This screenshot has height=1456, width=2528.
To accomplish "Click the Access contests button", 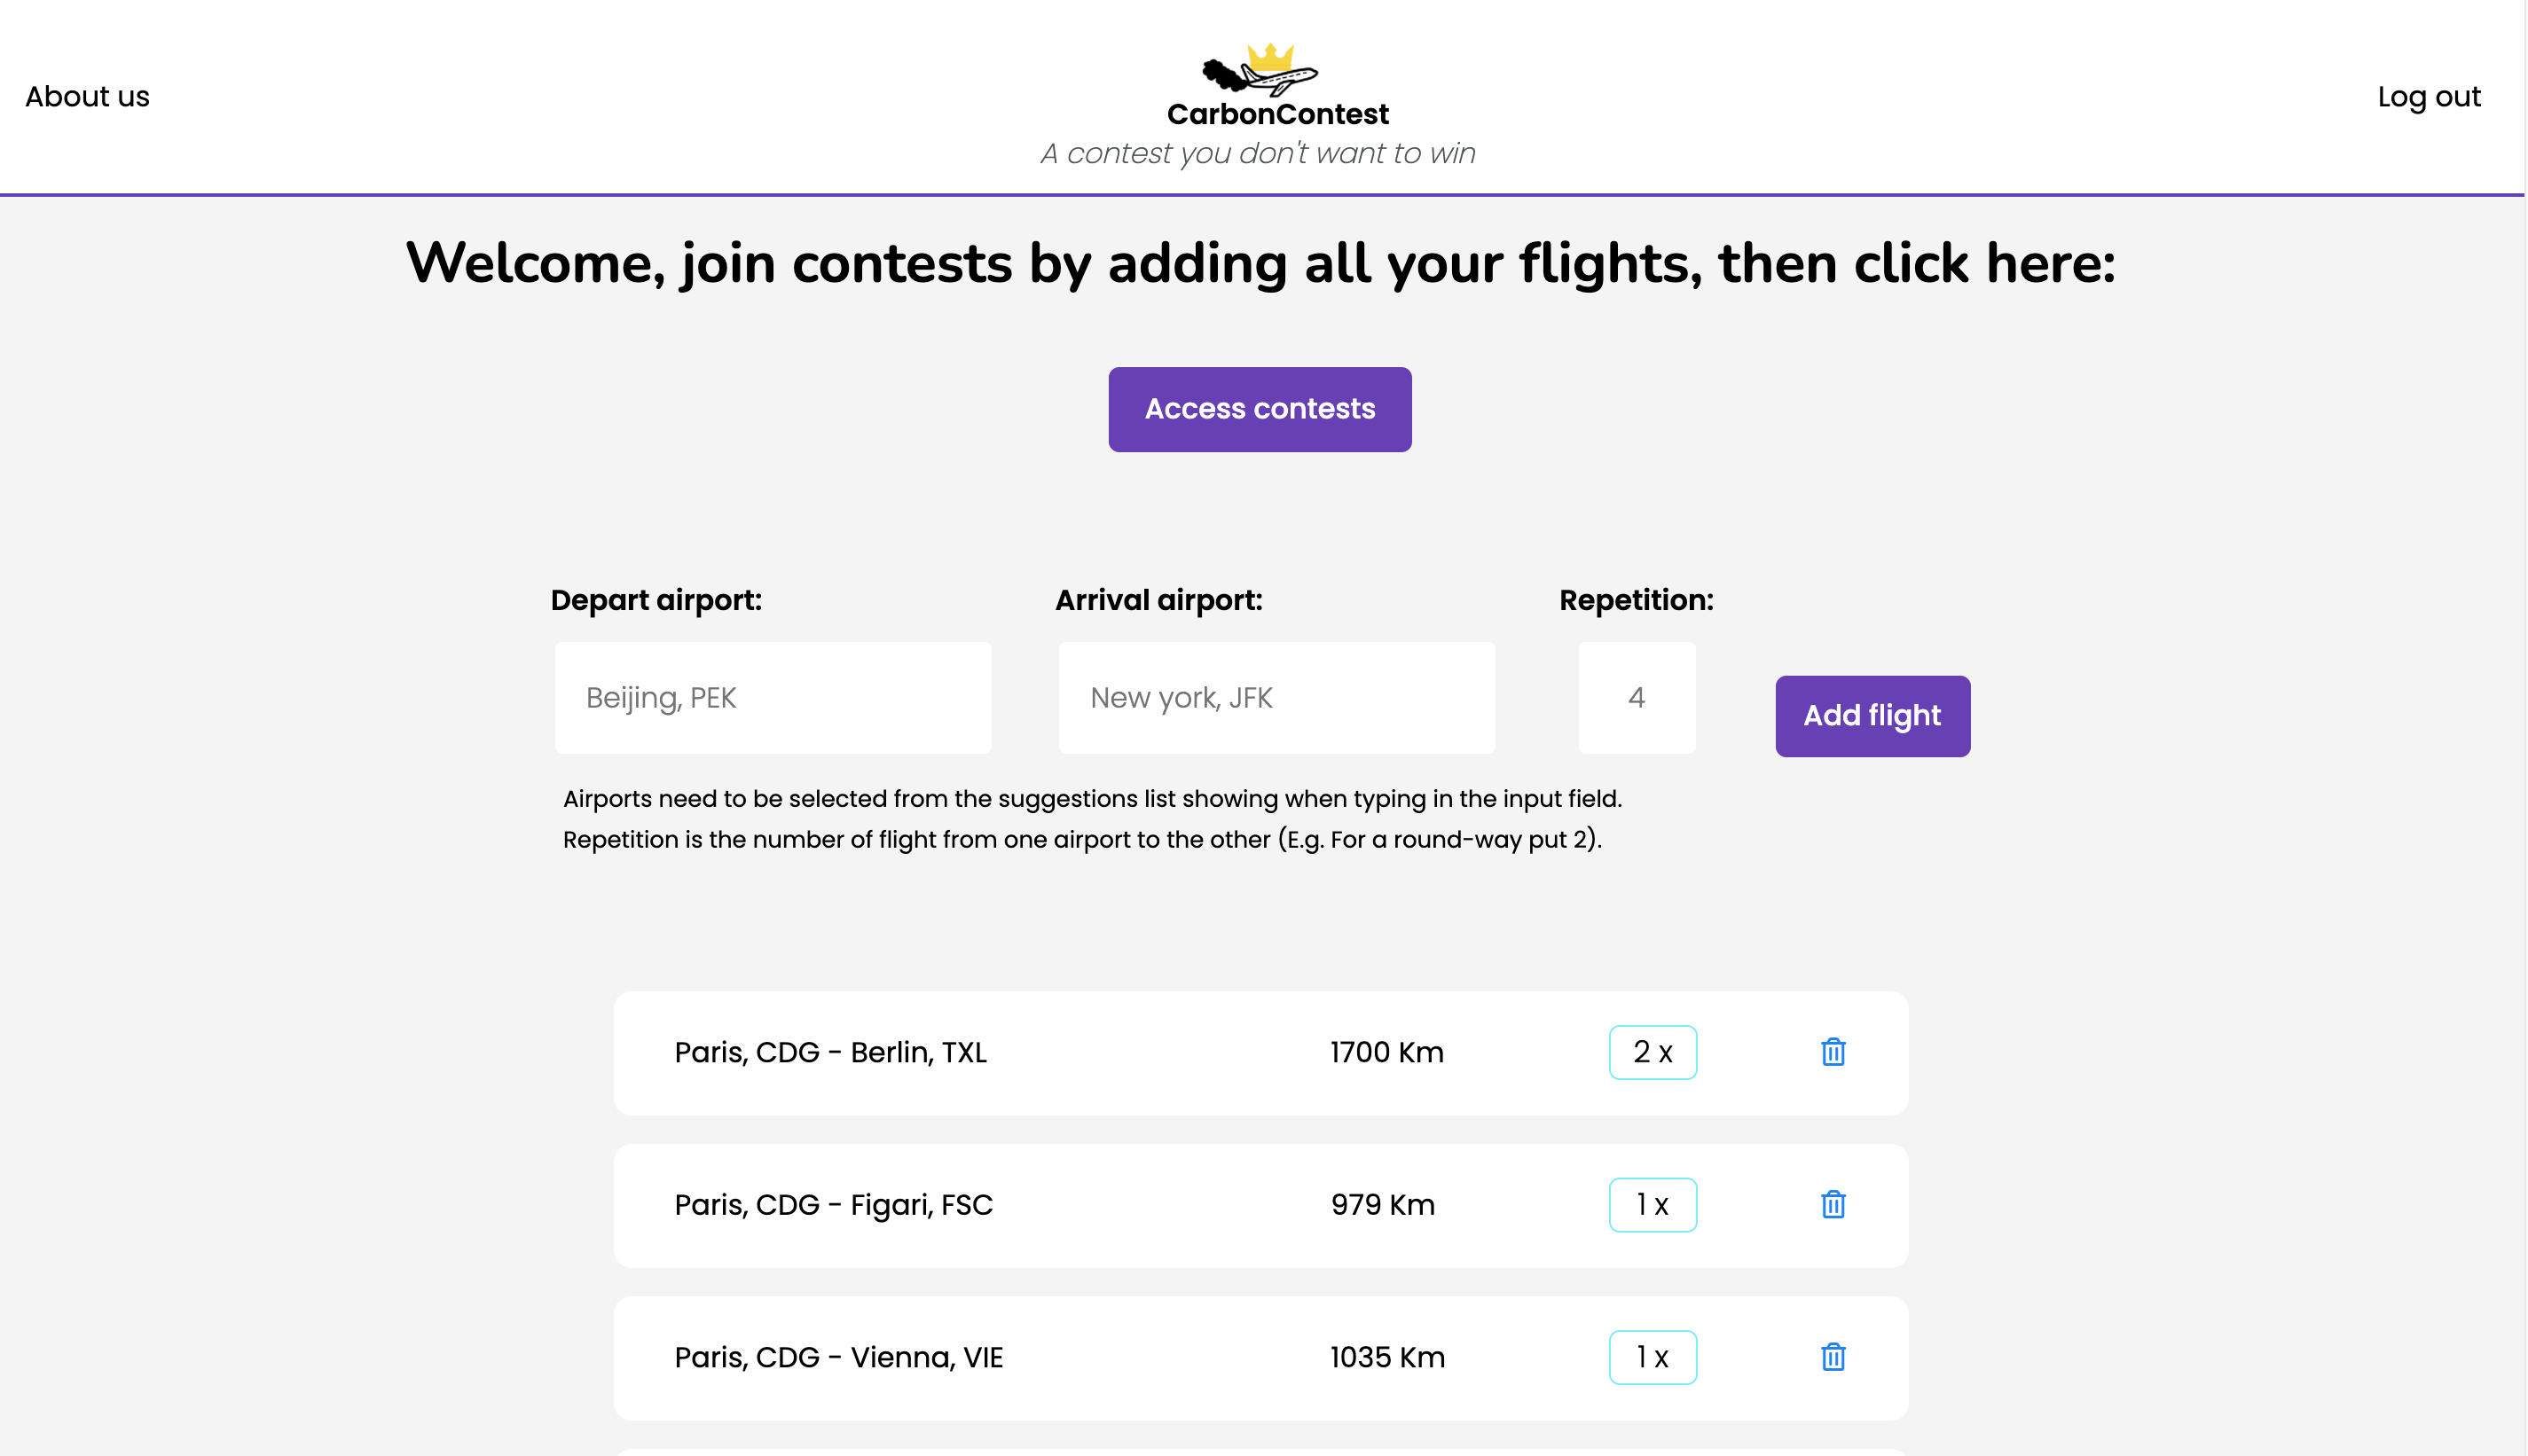I will click(x=1259, y=409).
